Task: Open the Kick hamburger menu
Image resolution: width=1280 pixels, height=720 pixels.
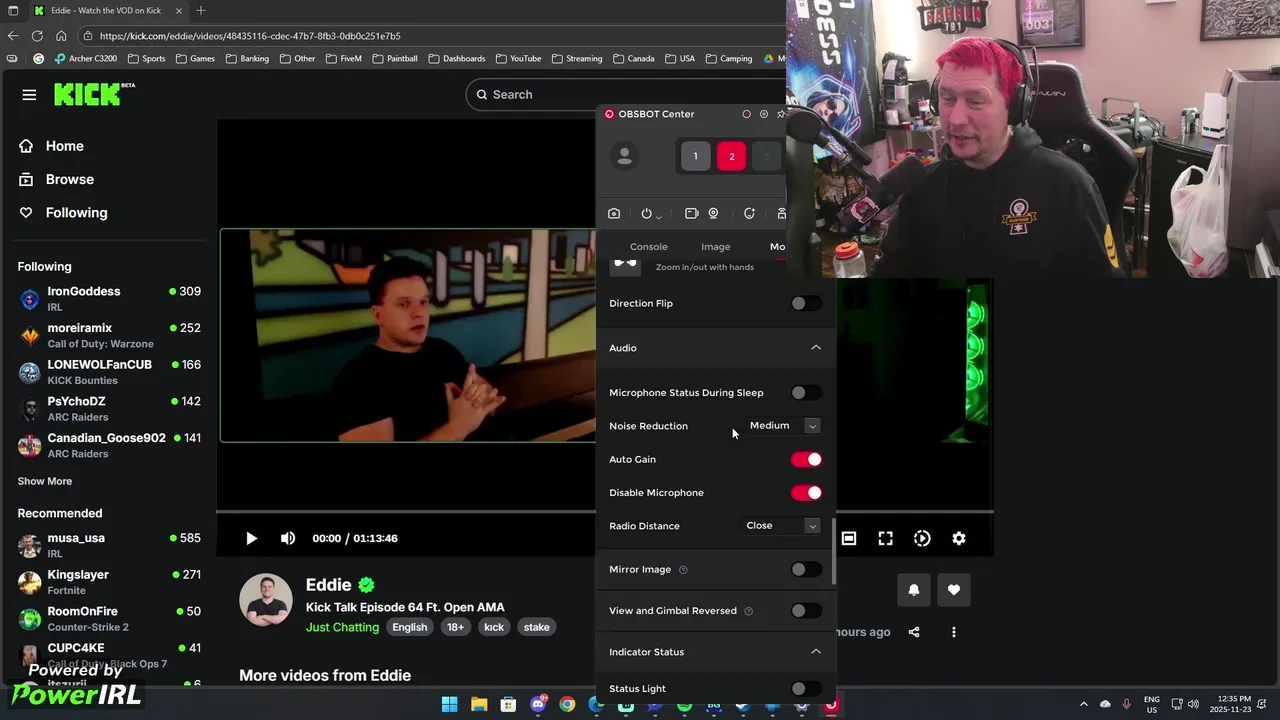Action: (29, 95)
